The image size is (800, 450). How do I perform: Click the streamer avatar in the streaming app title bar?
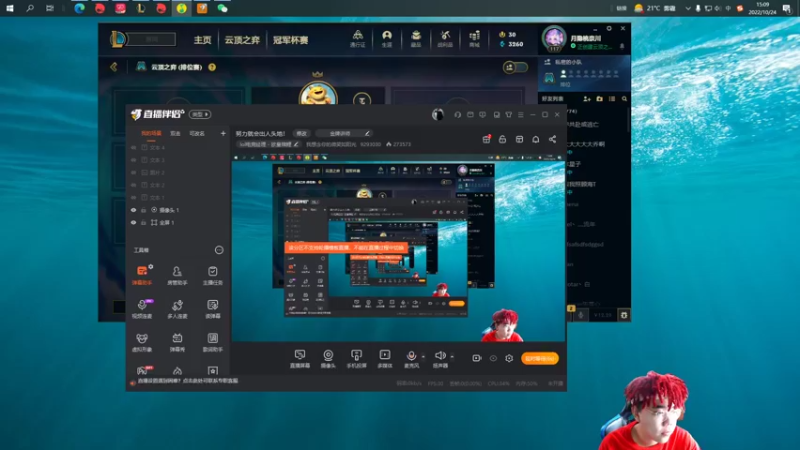[438, 115]
